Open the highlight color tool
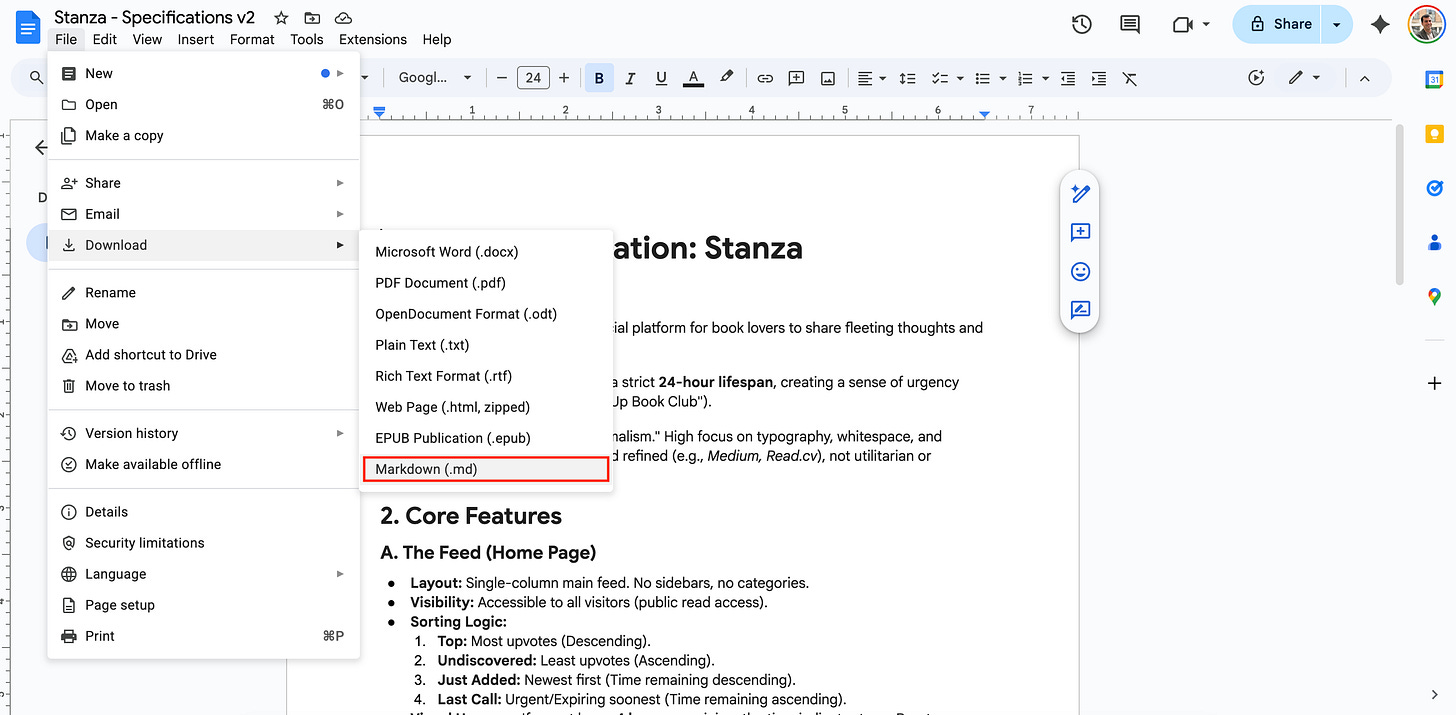Image resolution: width=1456 pixels, height=715 pixels. pos(726,77)
